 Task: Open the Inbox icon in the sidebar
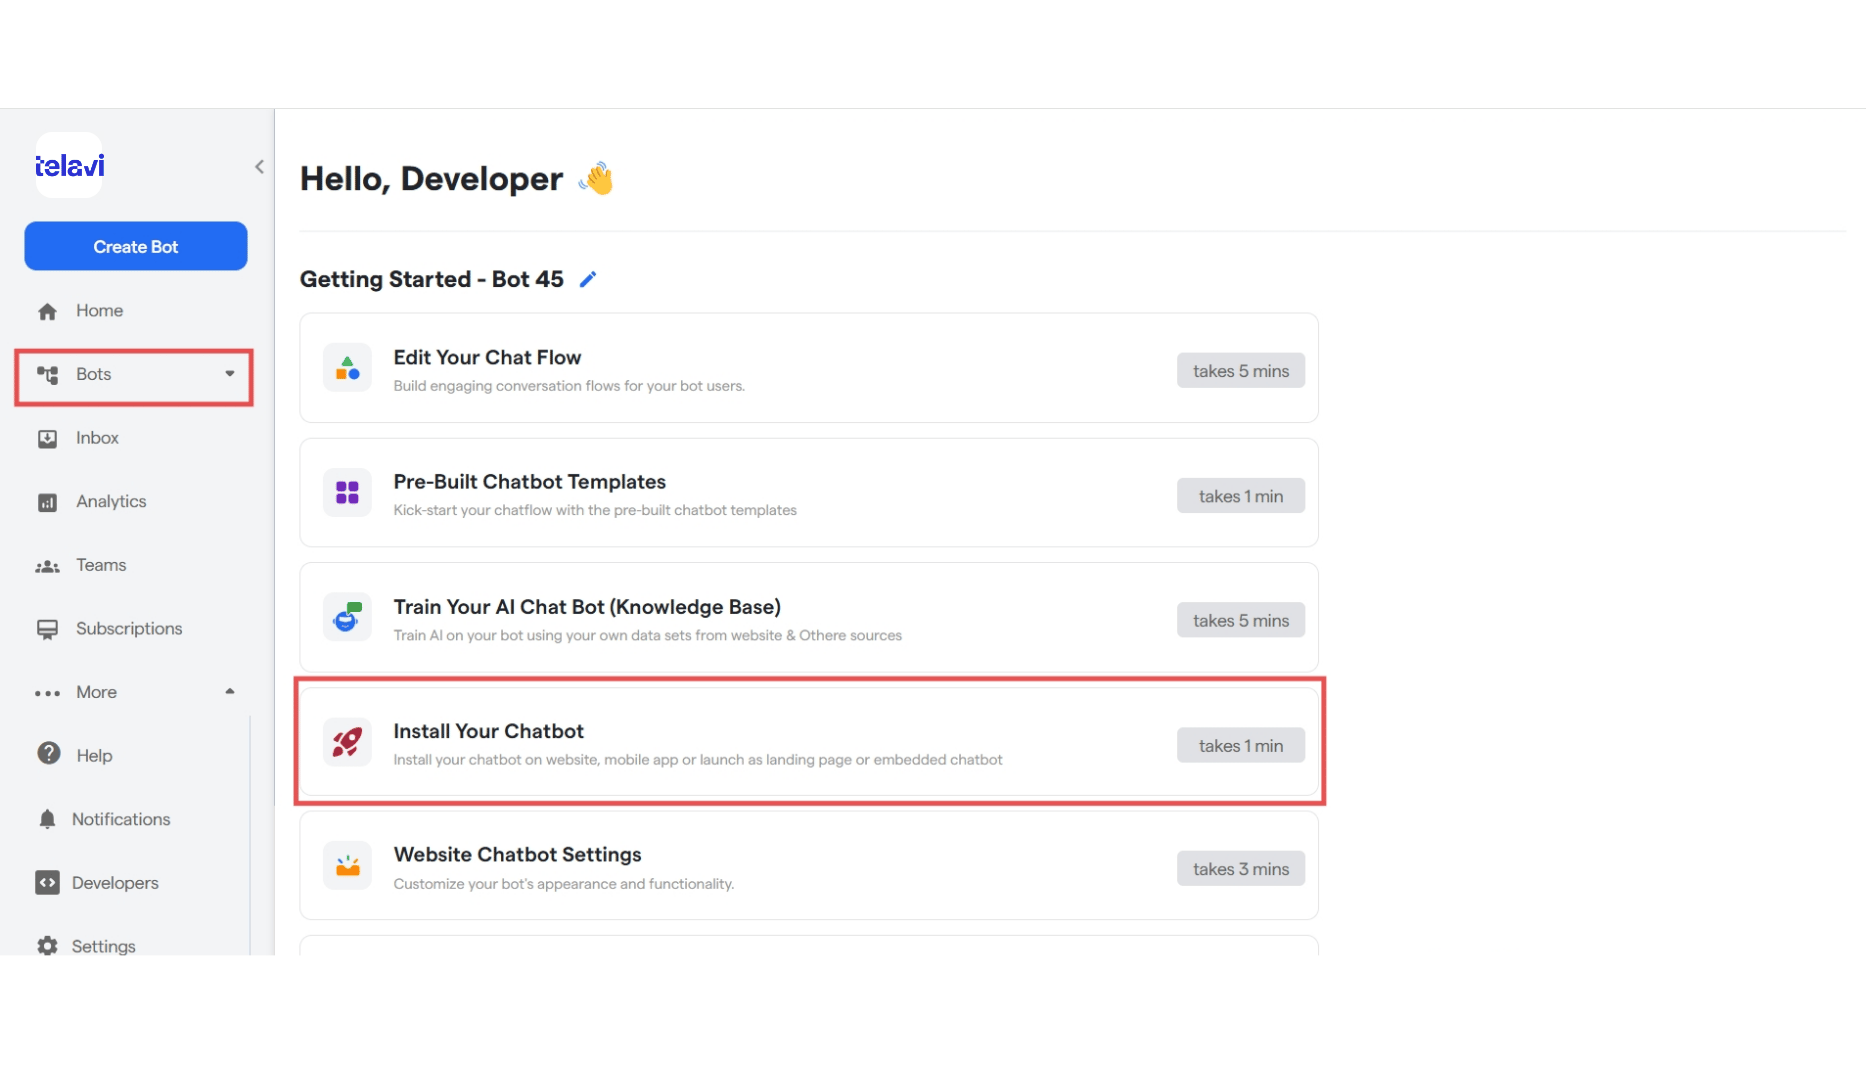(x=47, y=439)
